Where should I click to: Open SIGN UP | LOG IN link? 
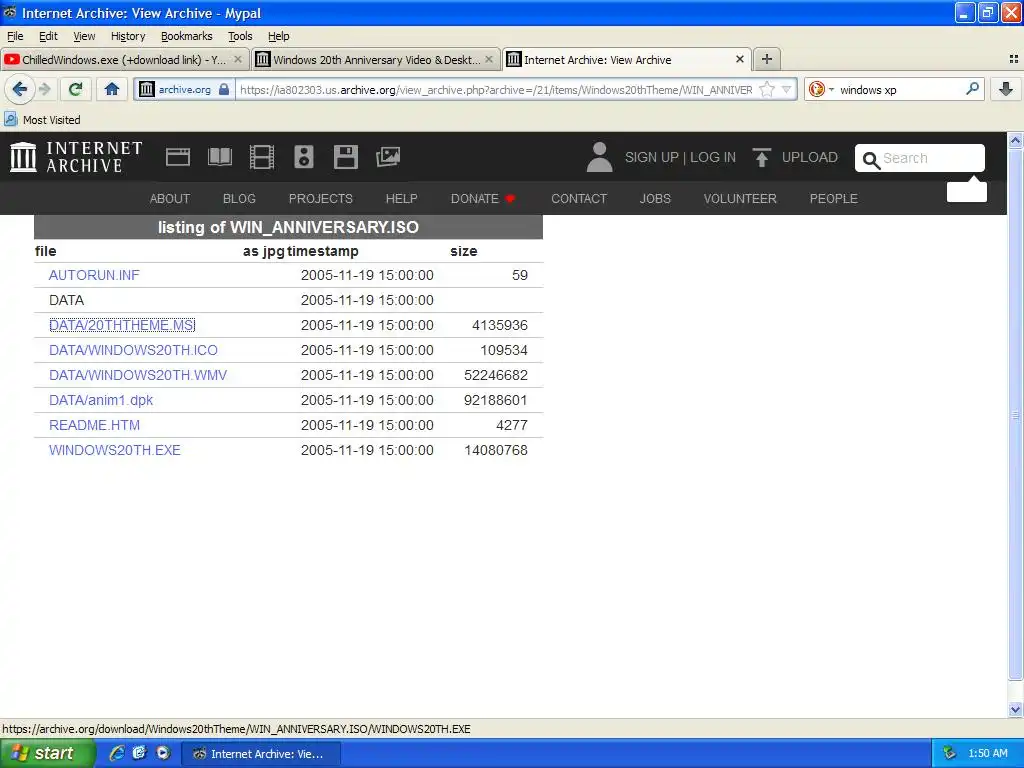680,157
